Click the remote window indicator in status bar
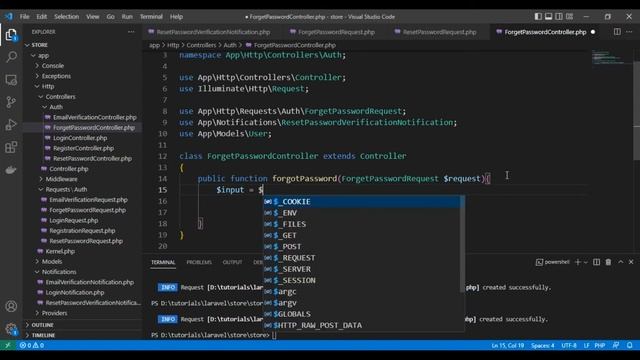 pos(8,345)
